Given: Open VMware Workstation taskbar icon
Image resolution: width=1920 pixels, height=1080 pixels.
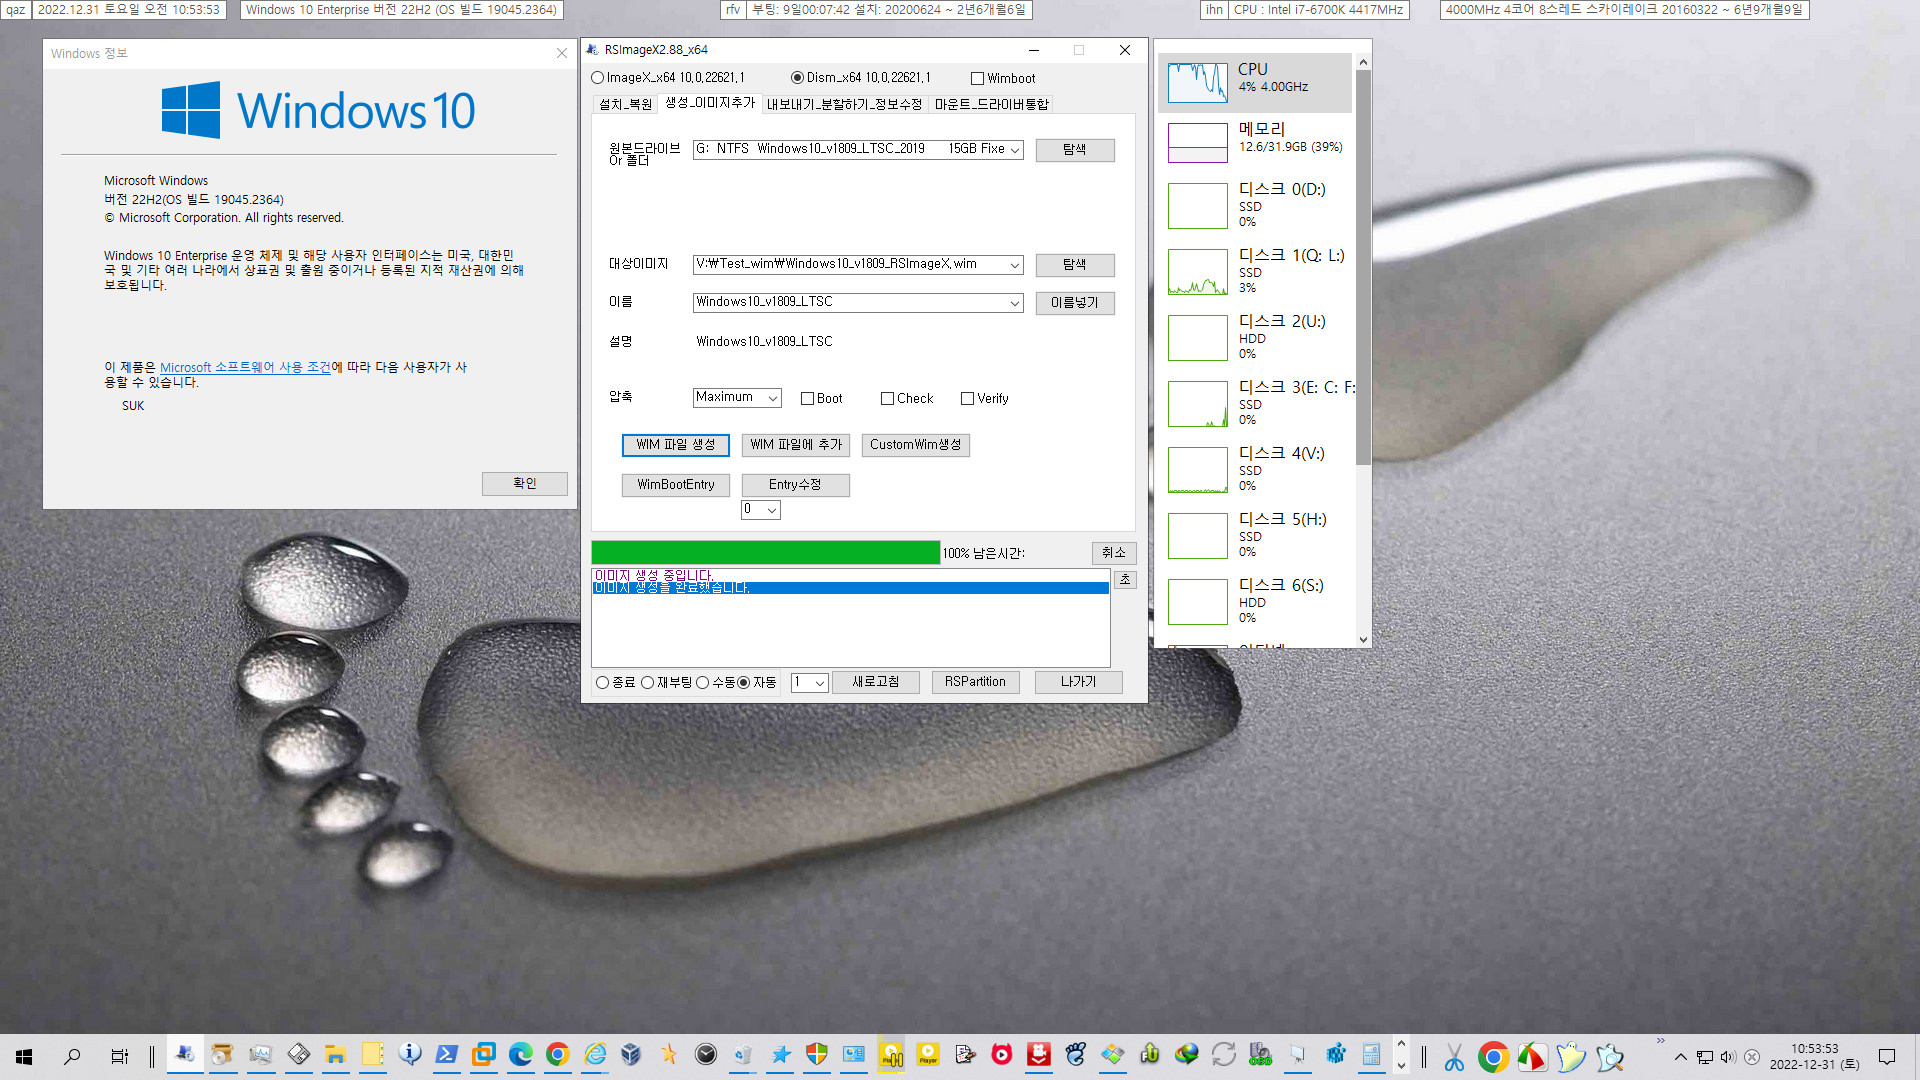Looking at the screenshot, I should click(484, 1055).
